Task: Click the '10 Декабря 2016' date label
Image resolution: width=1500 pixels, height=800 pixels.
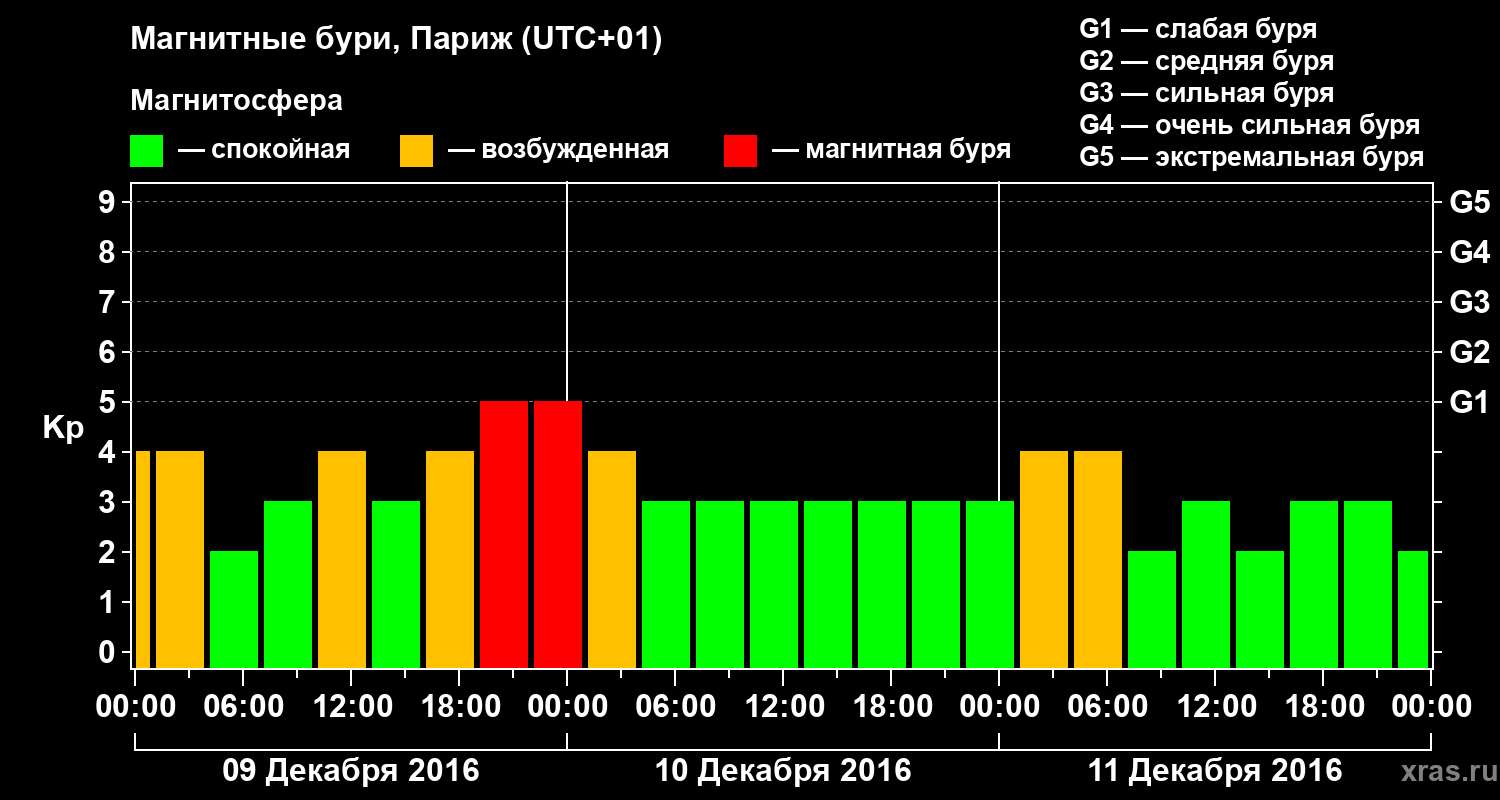Action: coord(783,771)
